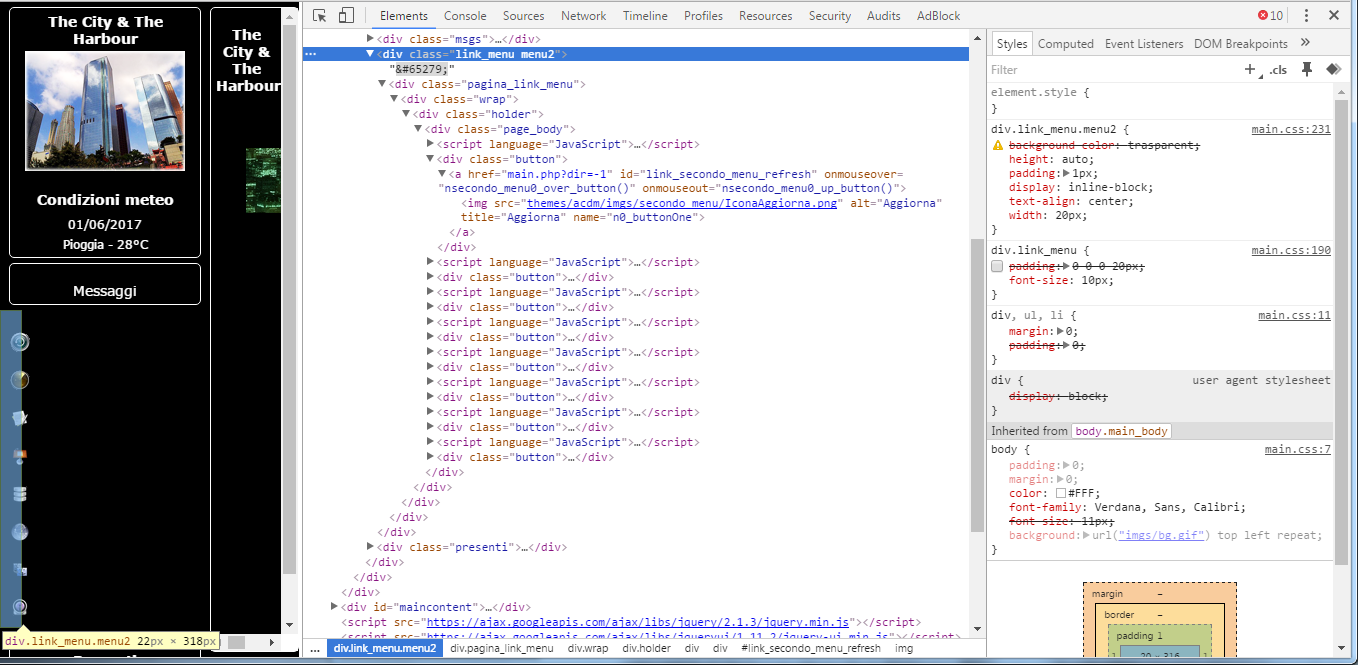The height and width of the screenshot is (665, 1358).
Task: Select #link_secondo_menu_refresh in the breadcrumb bar
Action: (811, 648)
